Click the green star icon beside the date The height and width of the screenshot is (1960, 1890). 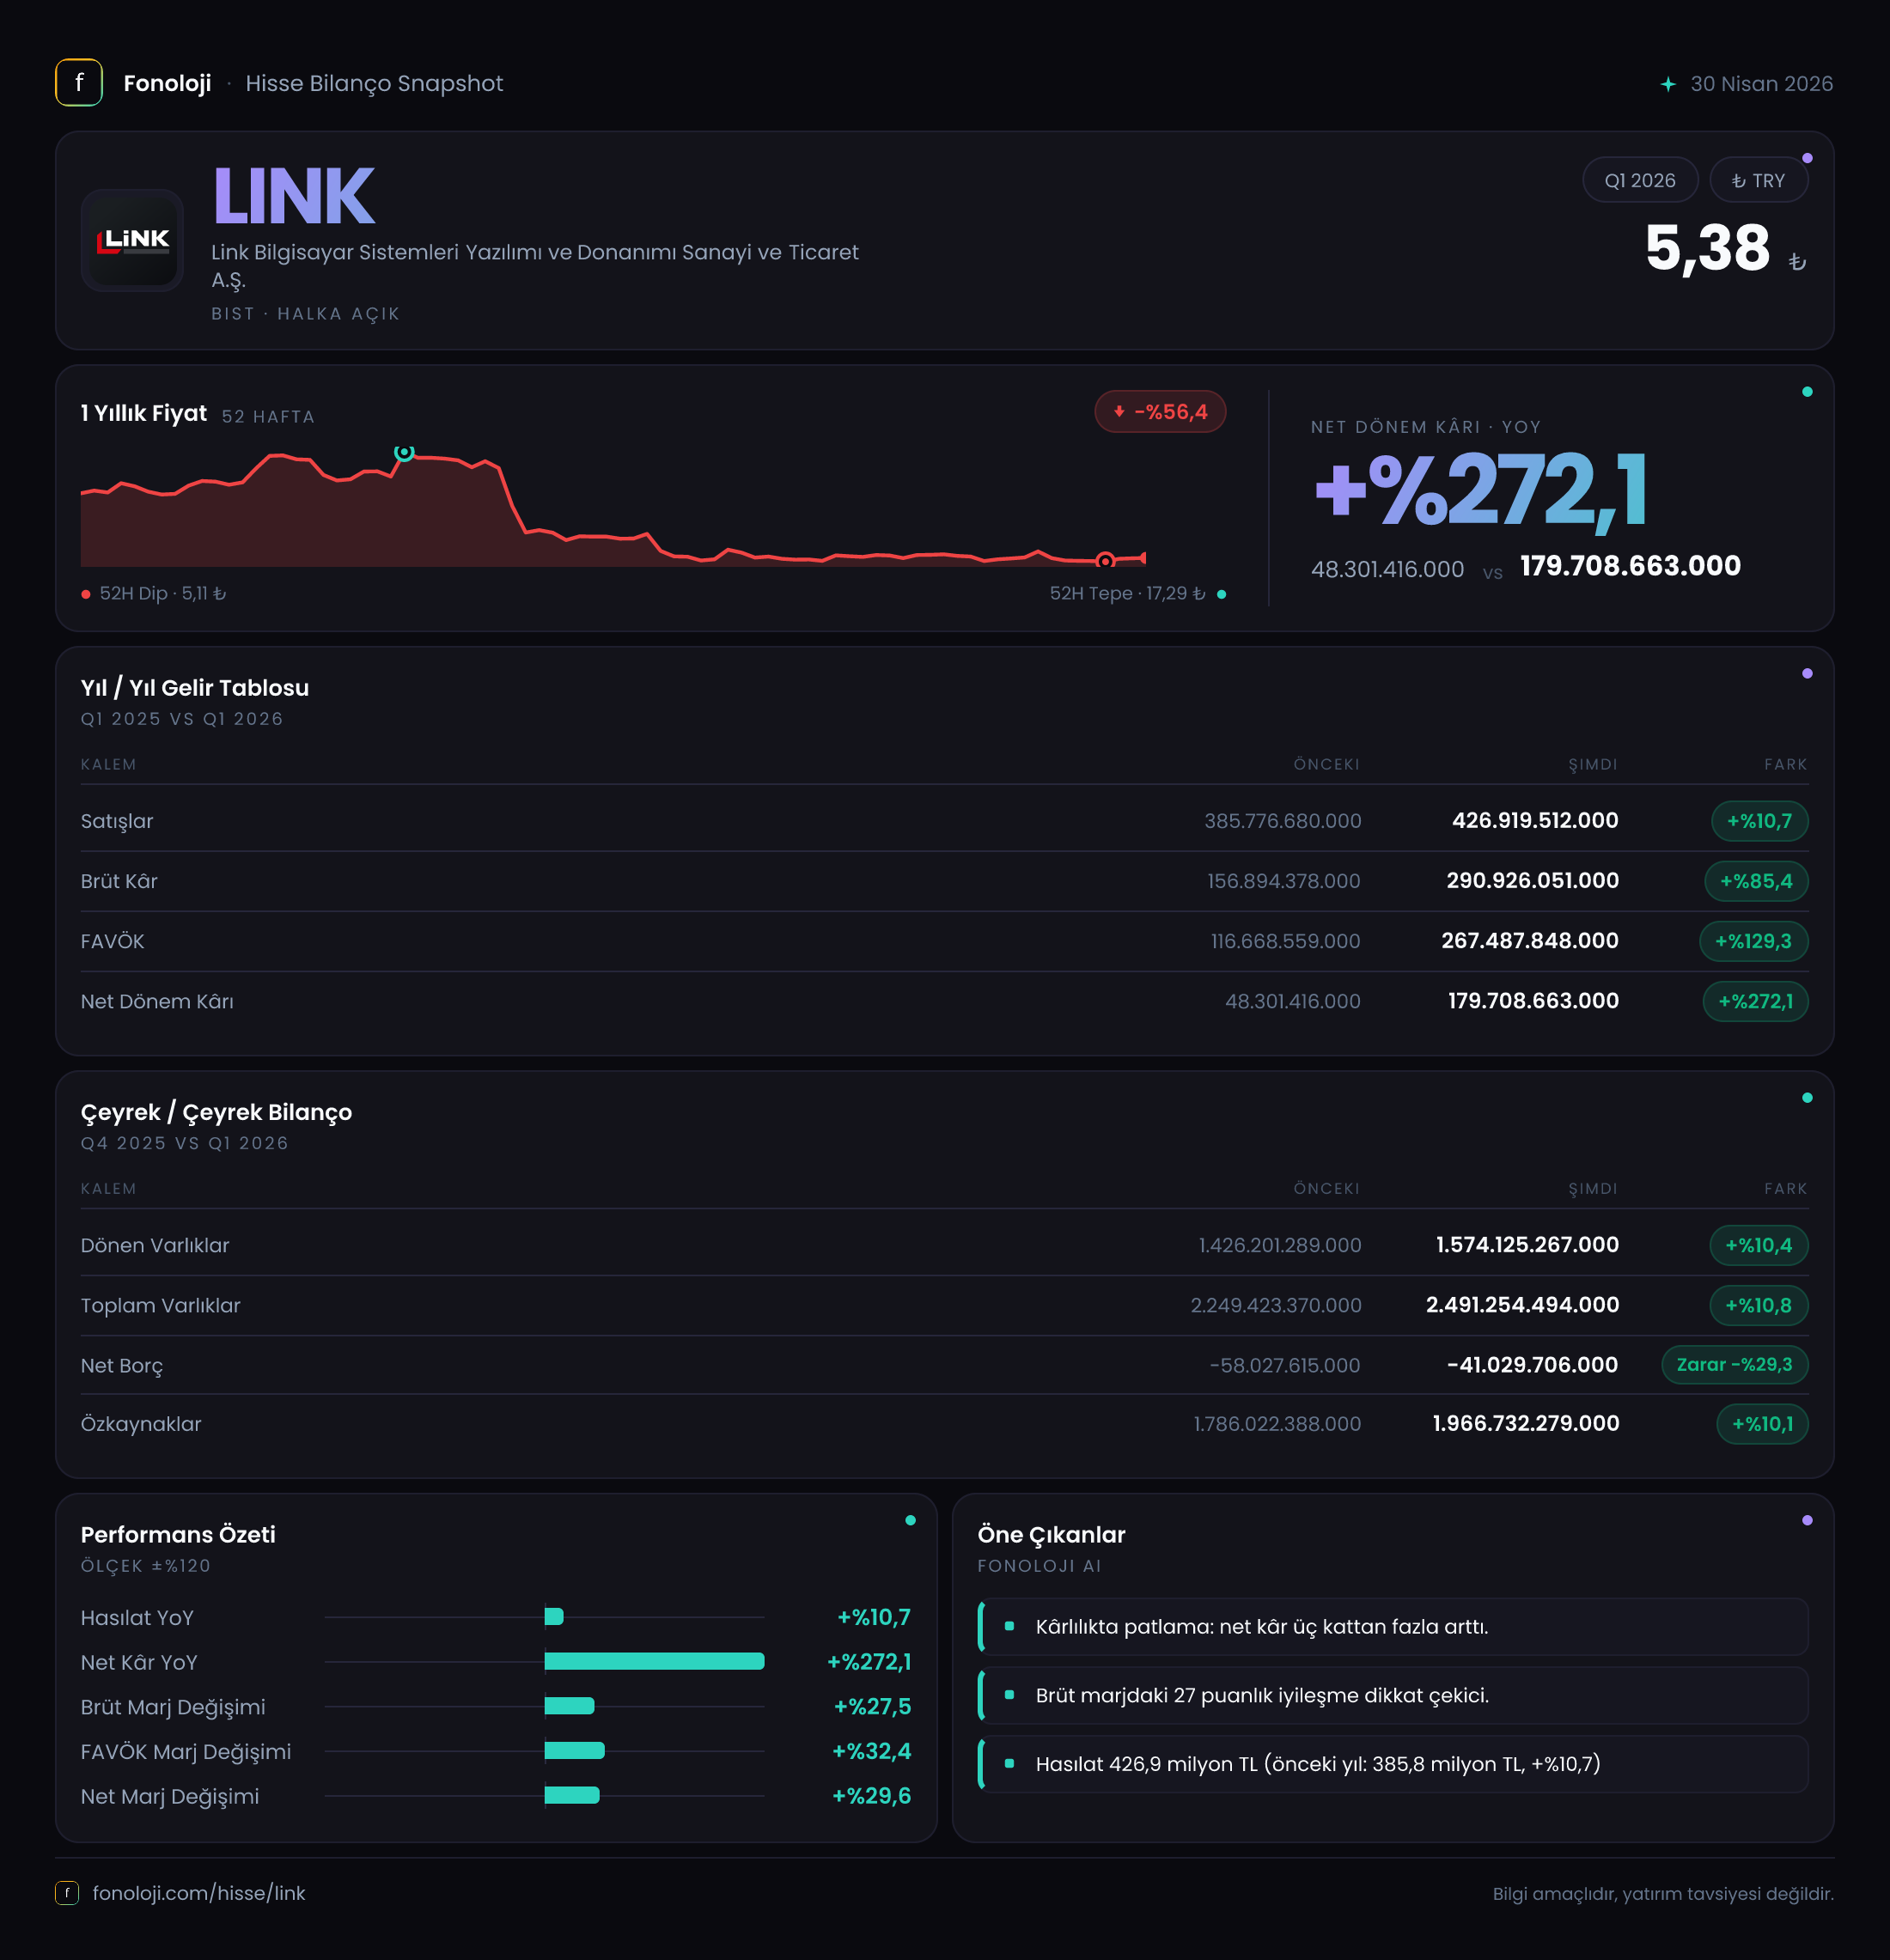point(1668,84)
